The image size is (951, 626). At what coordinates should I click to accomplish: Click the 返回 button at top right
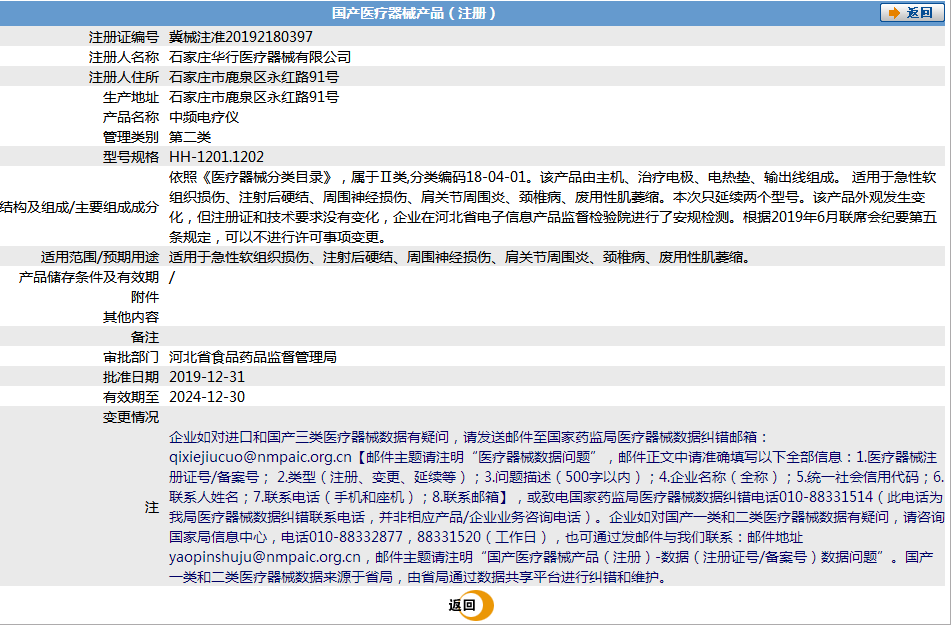tap(912, 13)
